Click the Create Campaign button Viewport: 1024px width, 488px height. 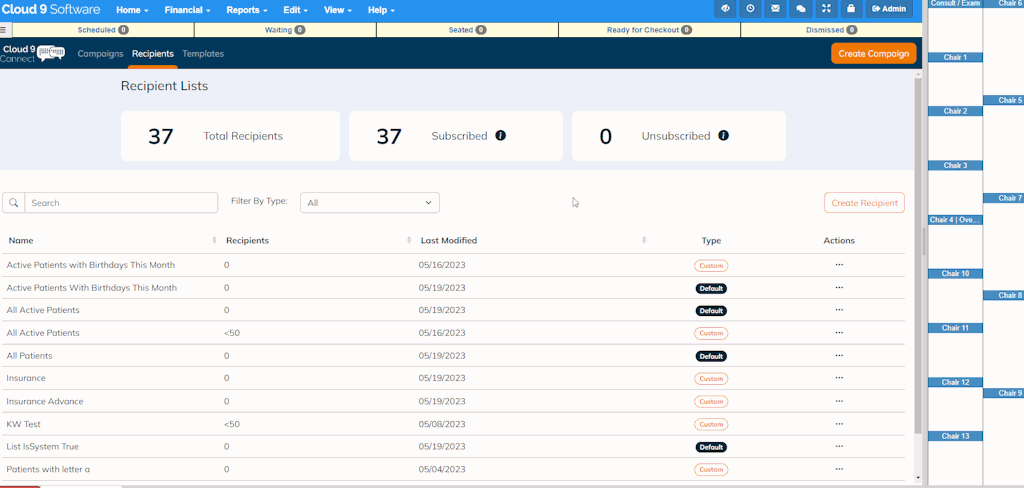874,54
